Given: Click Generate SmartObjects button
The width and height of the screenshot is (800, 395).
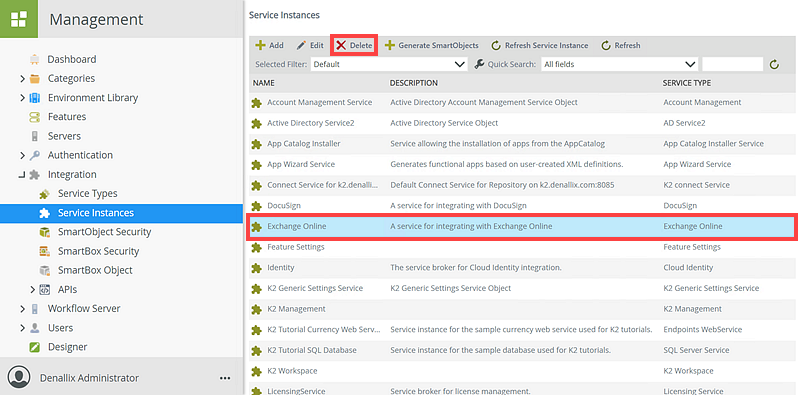Looking at the screenshot, I should [x=432, y=45].
